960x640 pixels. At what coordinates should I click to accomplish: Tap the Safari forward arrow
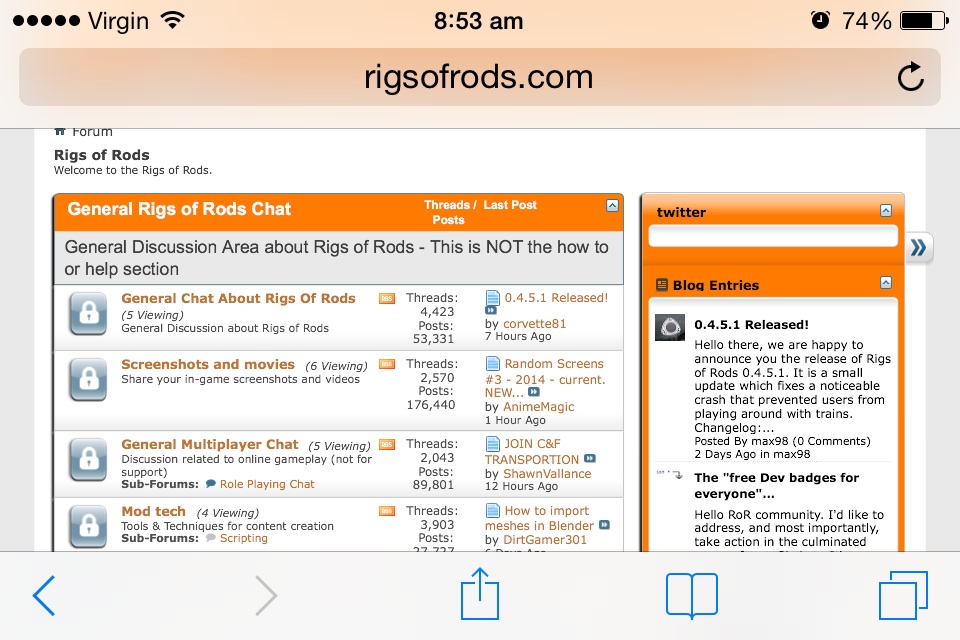[266, 595]
